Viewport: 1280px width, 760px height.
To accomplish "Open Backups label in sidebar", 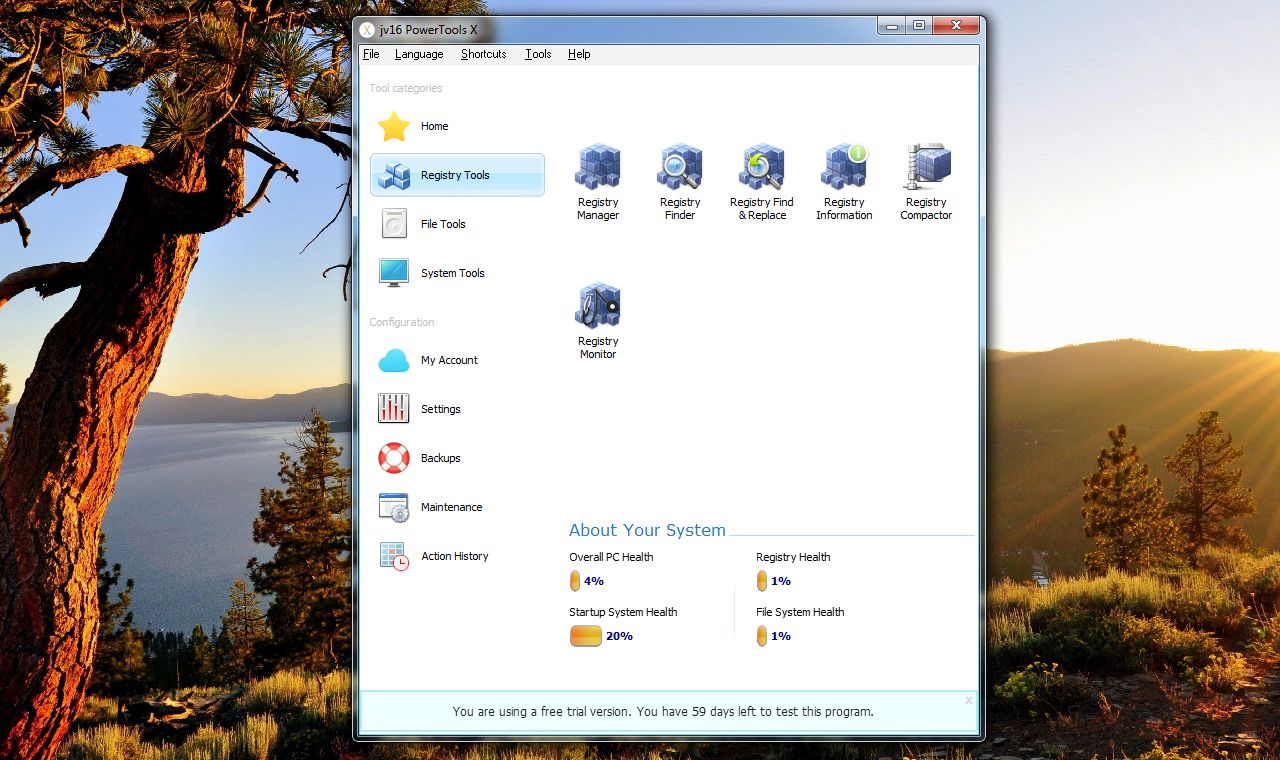I will [440, 458].
